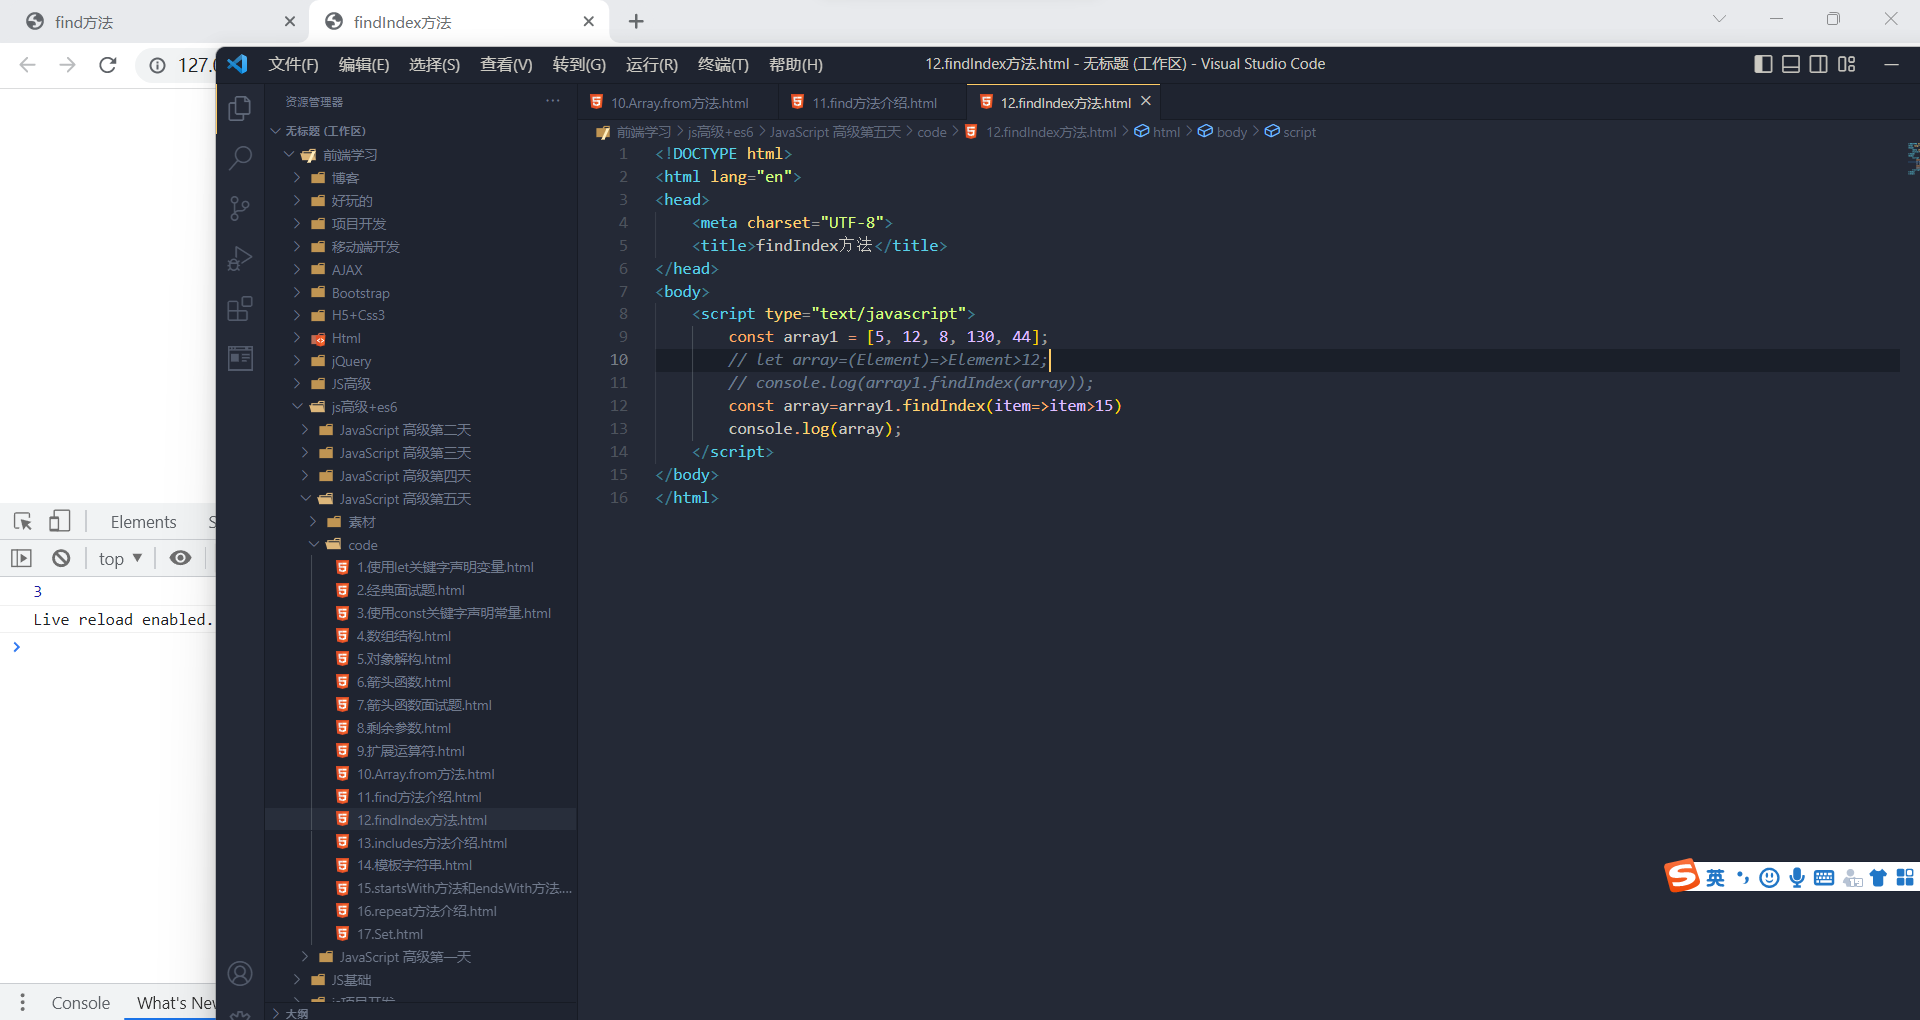Open the Sogou emoji picker

(x=1769, y=877)
